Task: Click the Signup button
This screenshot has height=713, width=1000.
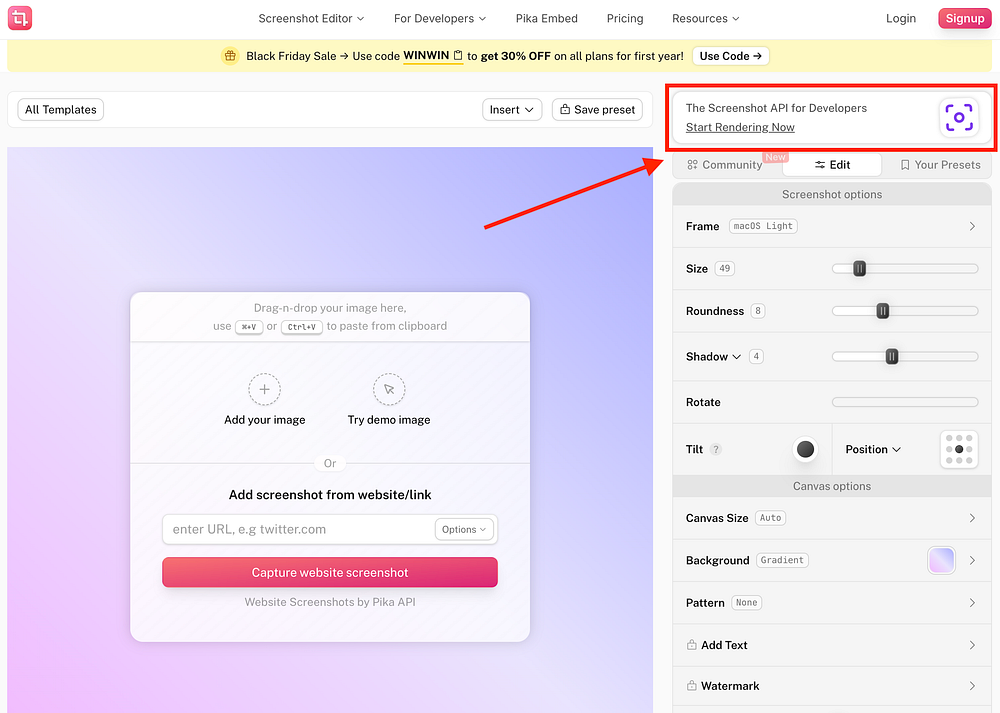Action: pos(964,18)
